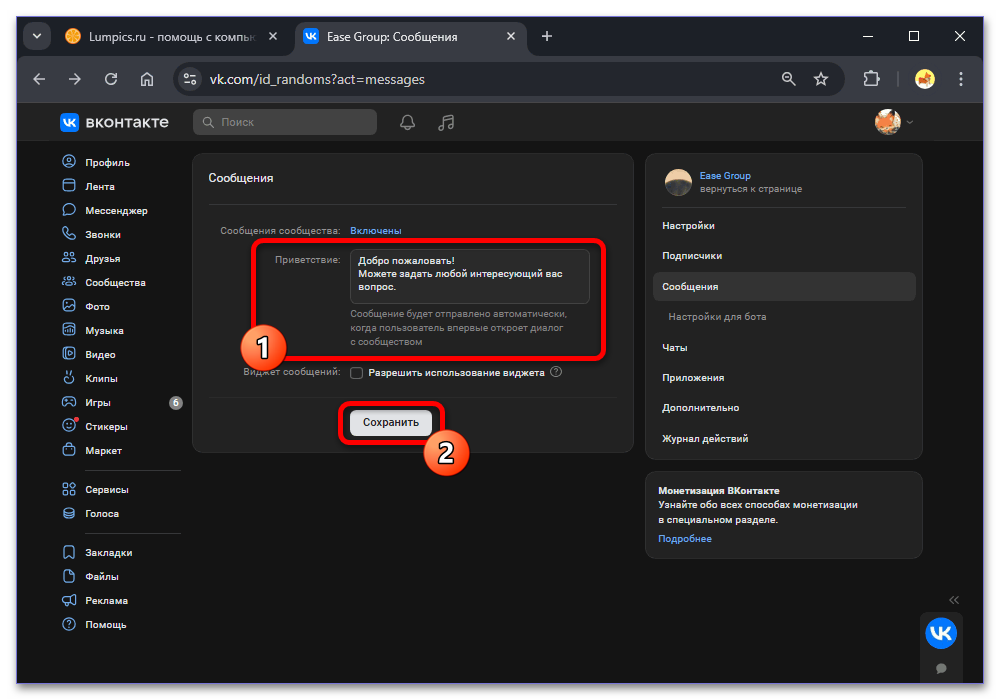Bookmark the page with the star icon
The image size is (1000, 700).
(821, 79)
